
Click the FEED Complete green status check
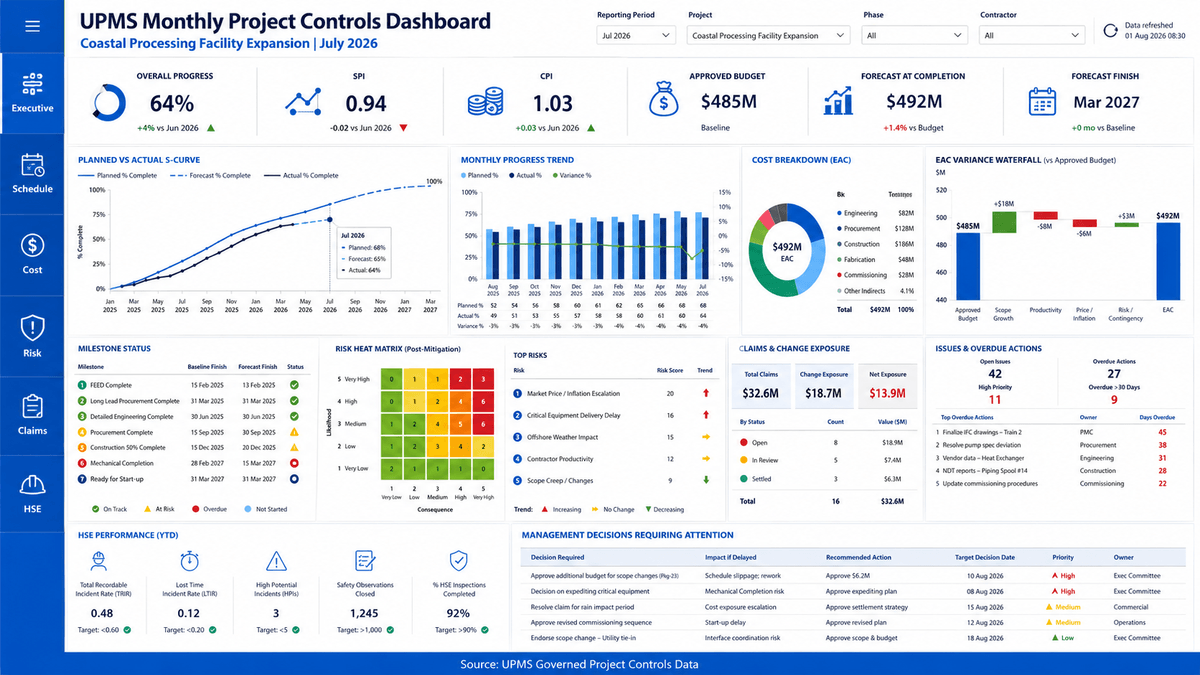(295, 385)
